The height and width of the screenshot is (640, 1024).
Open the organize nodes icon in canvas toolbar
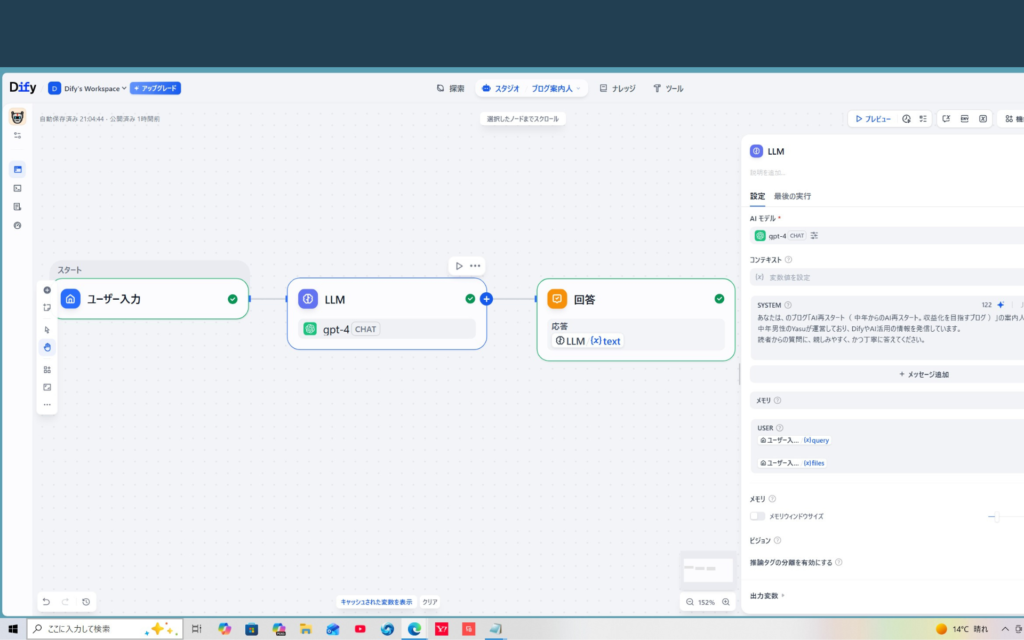46,368
